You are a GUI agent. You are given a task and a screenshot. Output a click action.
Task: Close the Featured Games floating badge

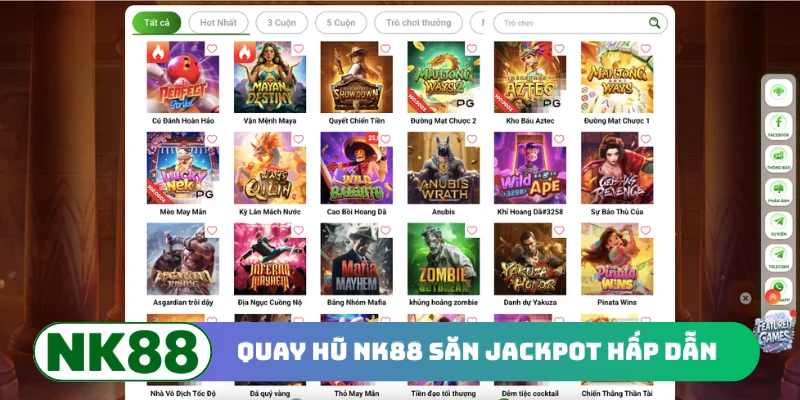click(745, 298)
